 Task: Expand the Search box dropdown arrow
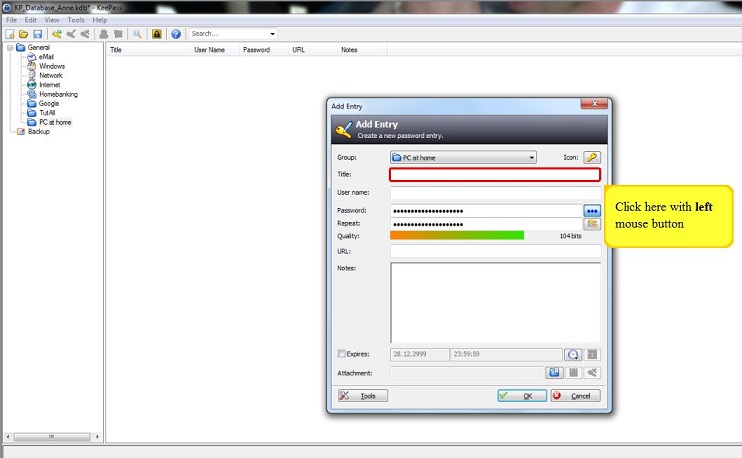click(273, 34)
